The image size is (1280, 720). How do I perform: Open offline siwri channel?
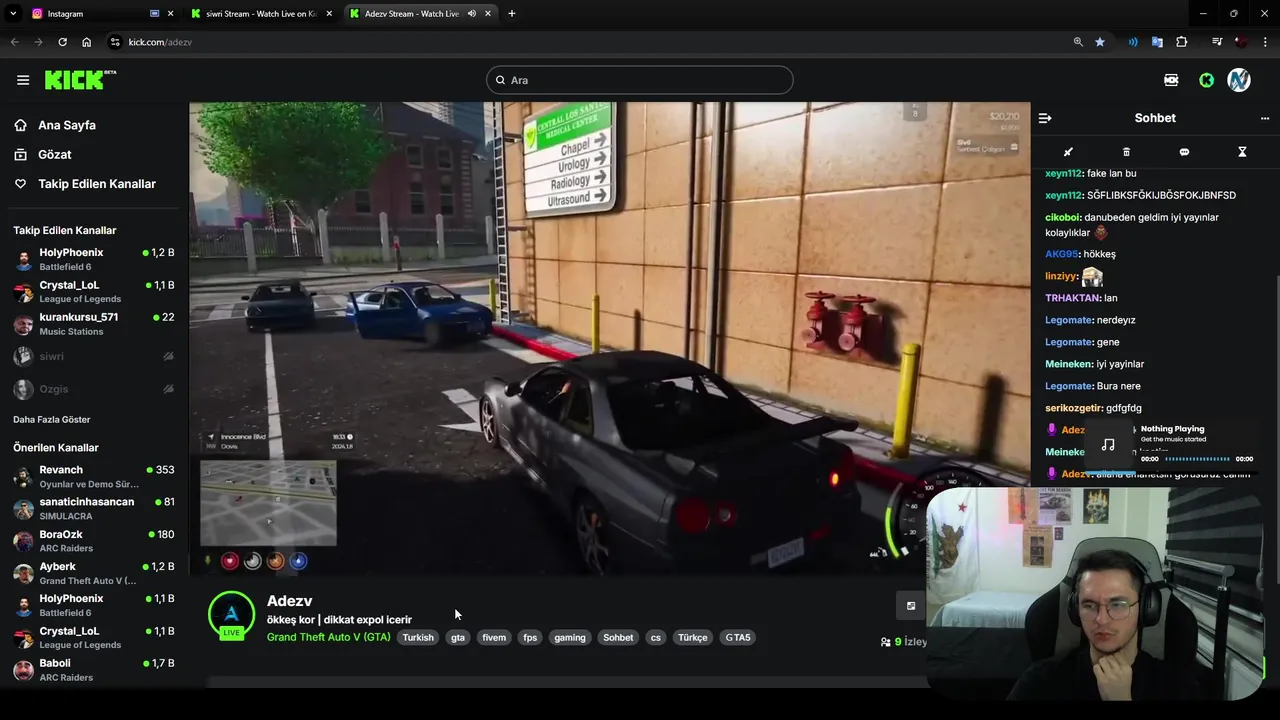point(94,356)
